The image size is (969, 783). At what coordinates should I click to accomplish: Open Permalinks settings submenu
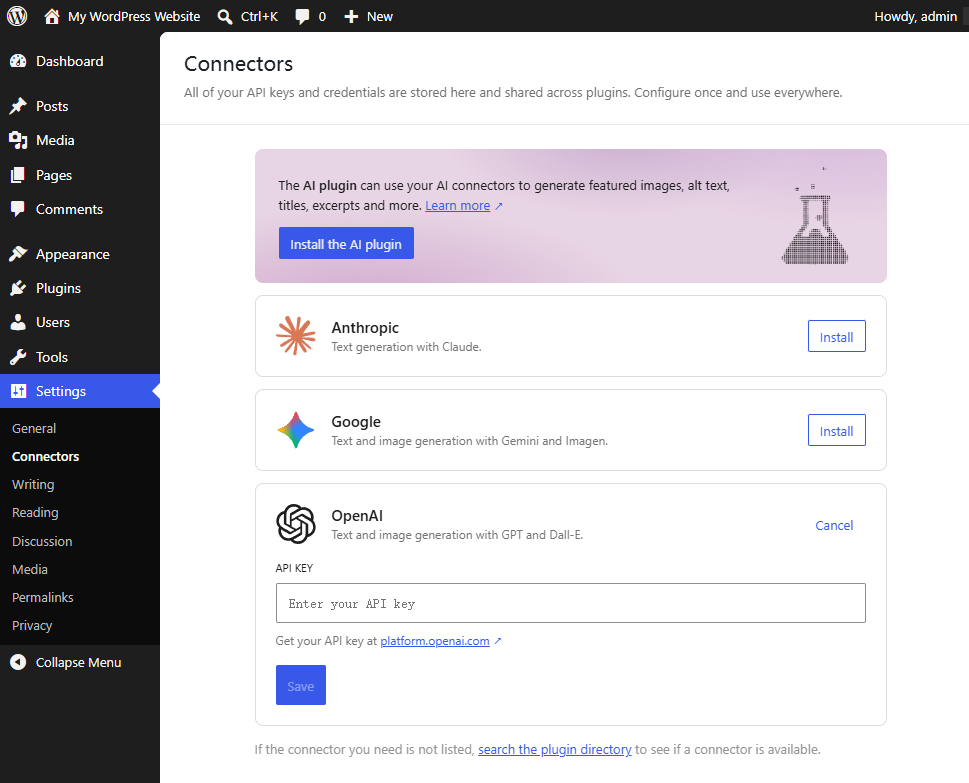tap(43, 597)
